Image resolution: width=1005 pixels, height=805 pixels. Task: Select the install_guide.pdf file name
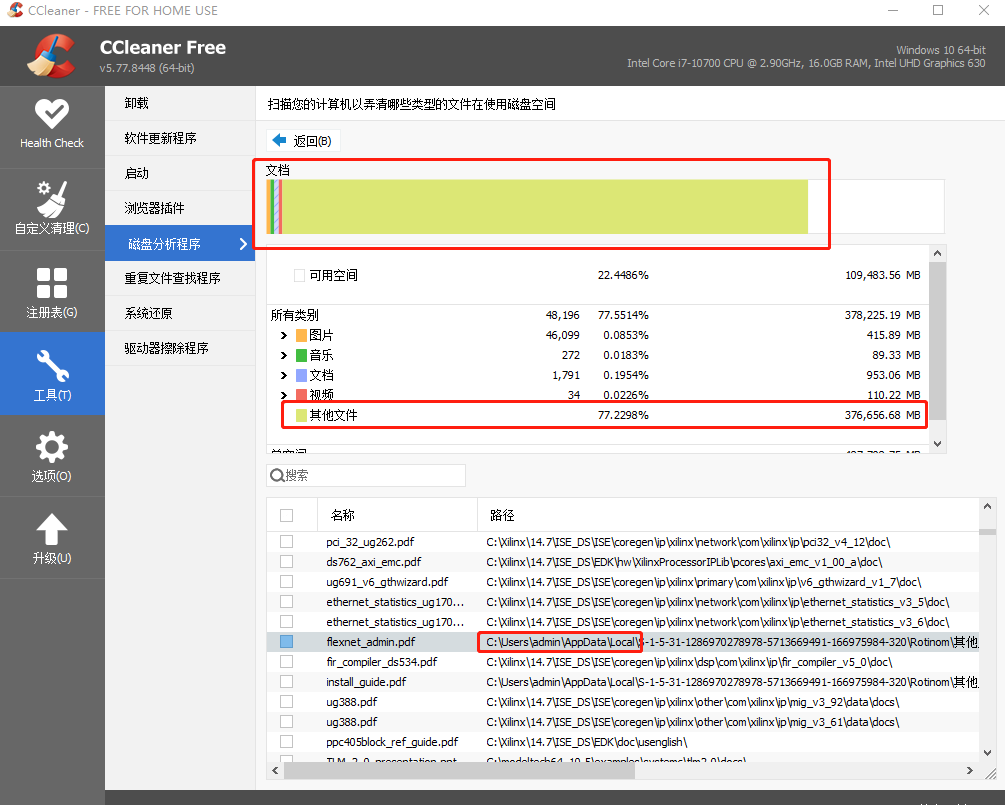click(366, 682)
